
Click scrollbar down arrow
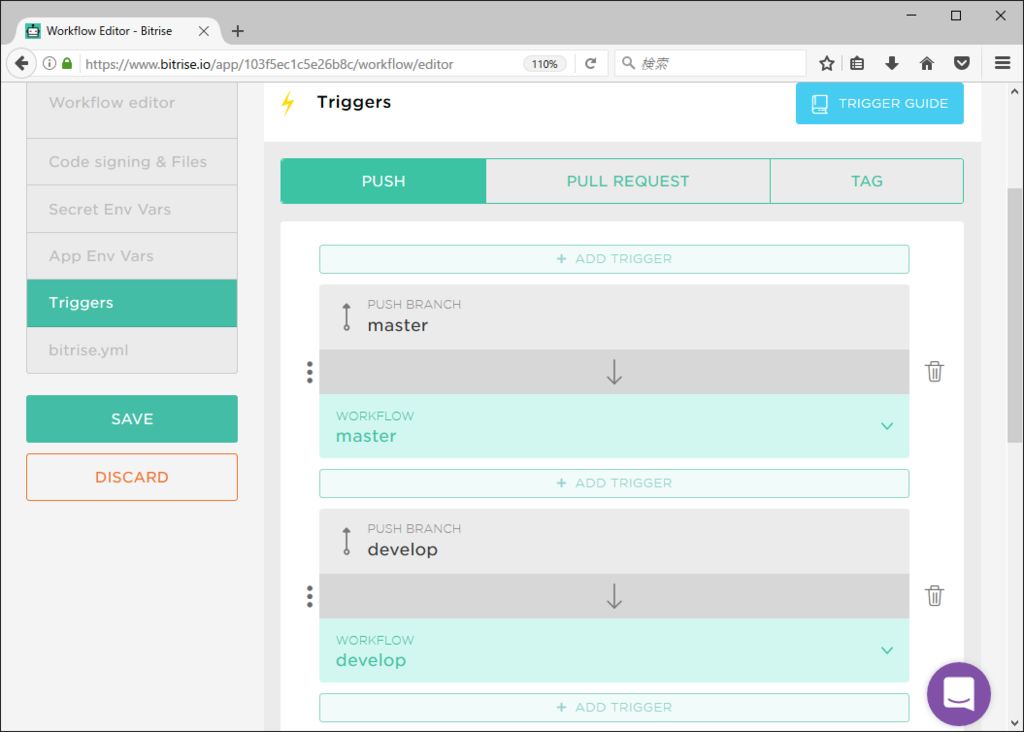(1014, 723)
